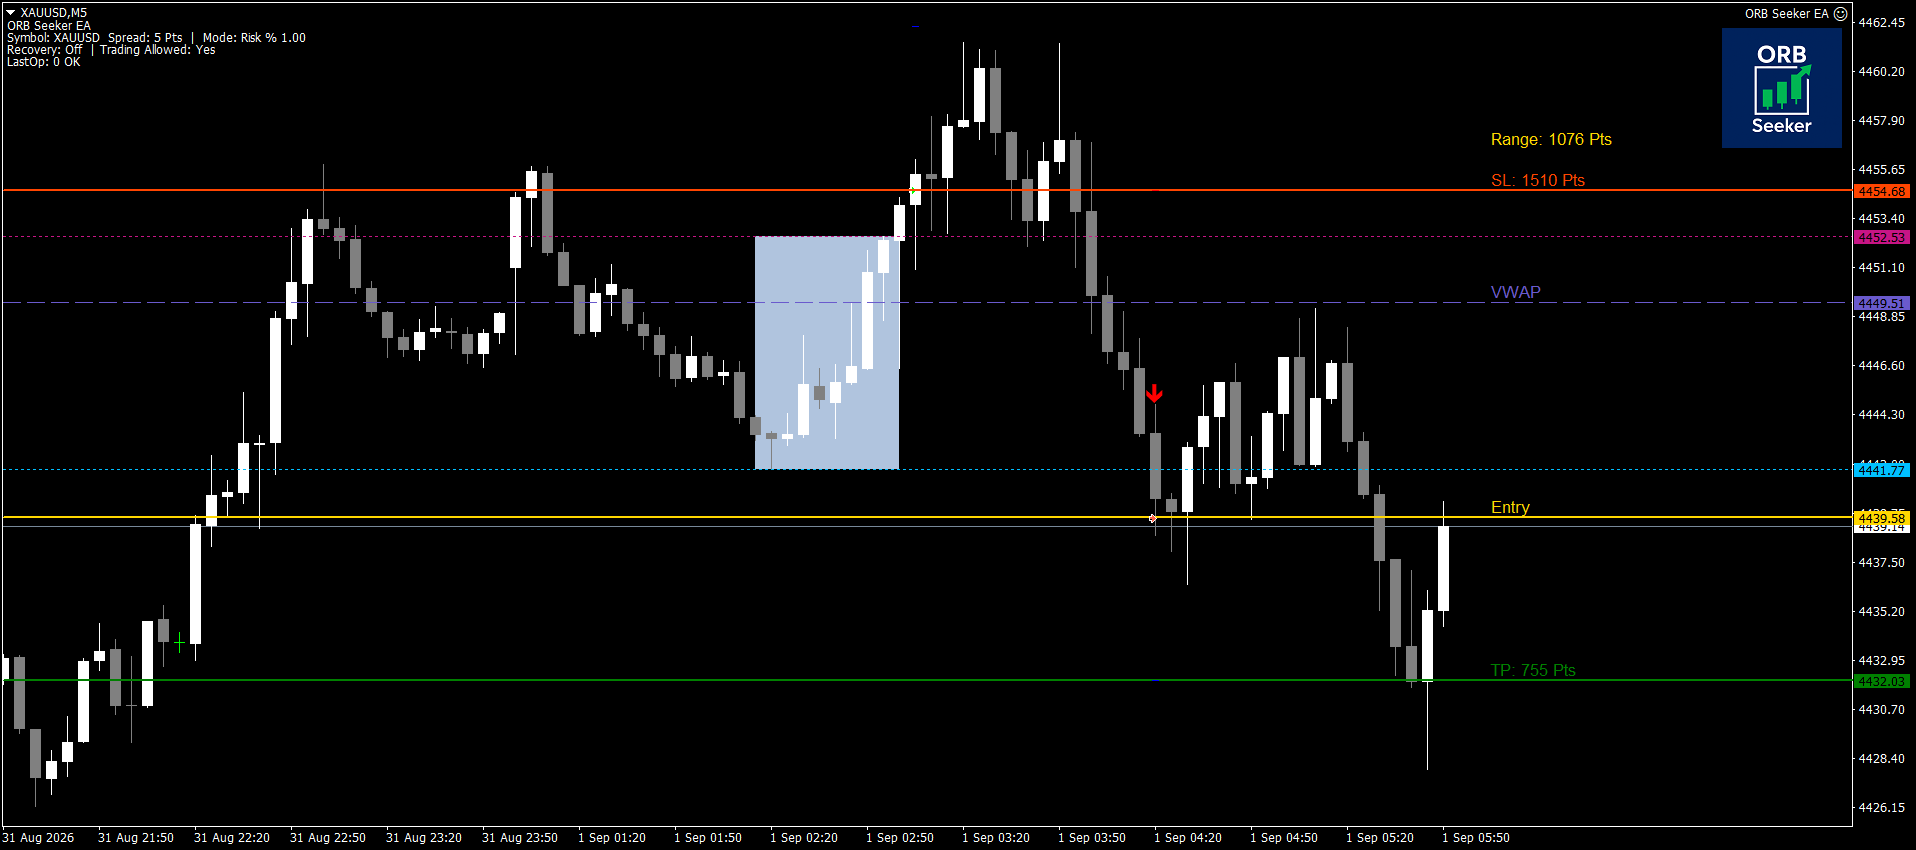Click the purple VWAP price tag 4449.51
1916x850 pixels.
pyautogui.click(x=1882, y=303)
